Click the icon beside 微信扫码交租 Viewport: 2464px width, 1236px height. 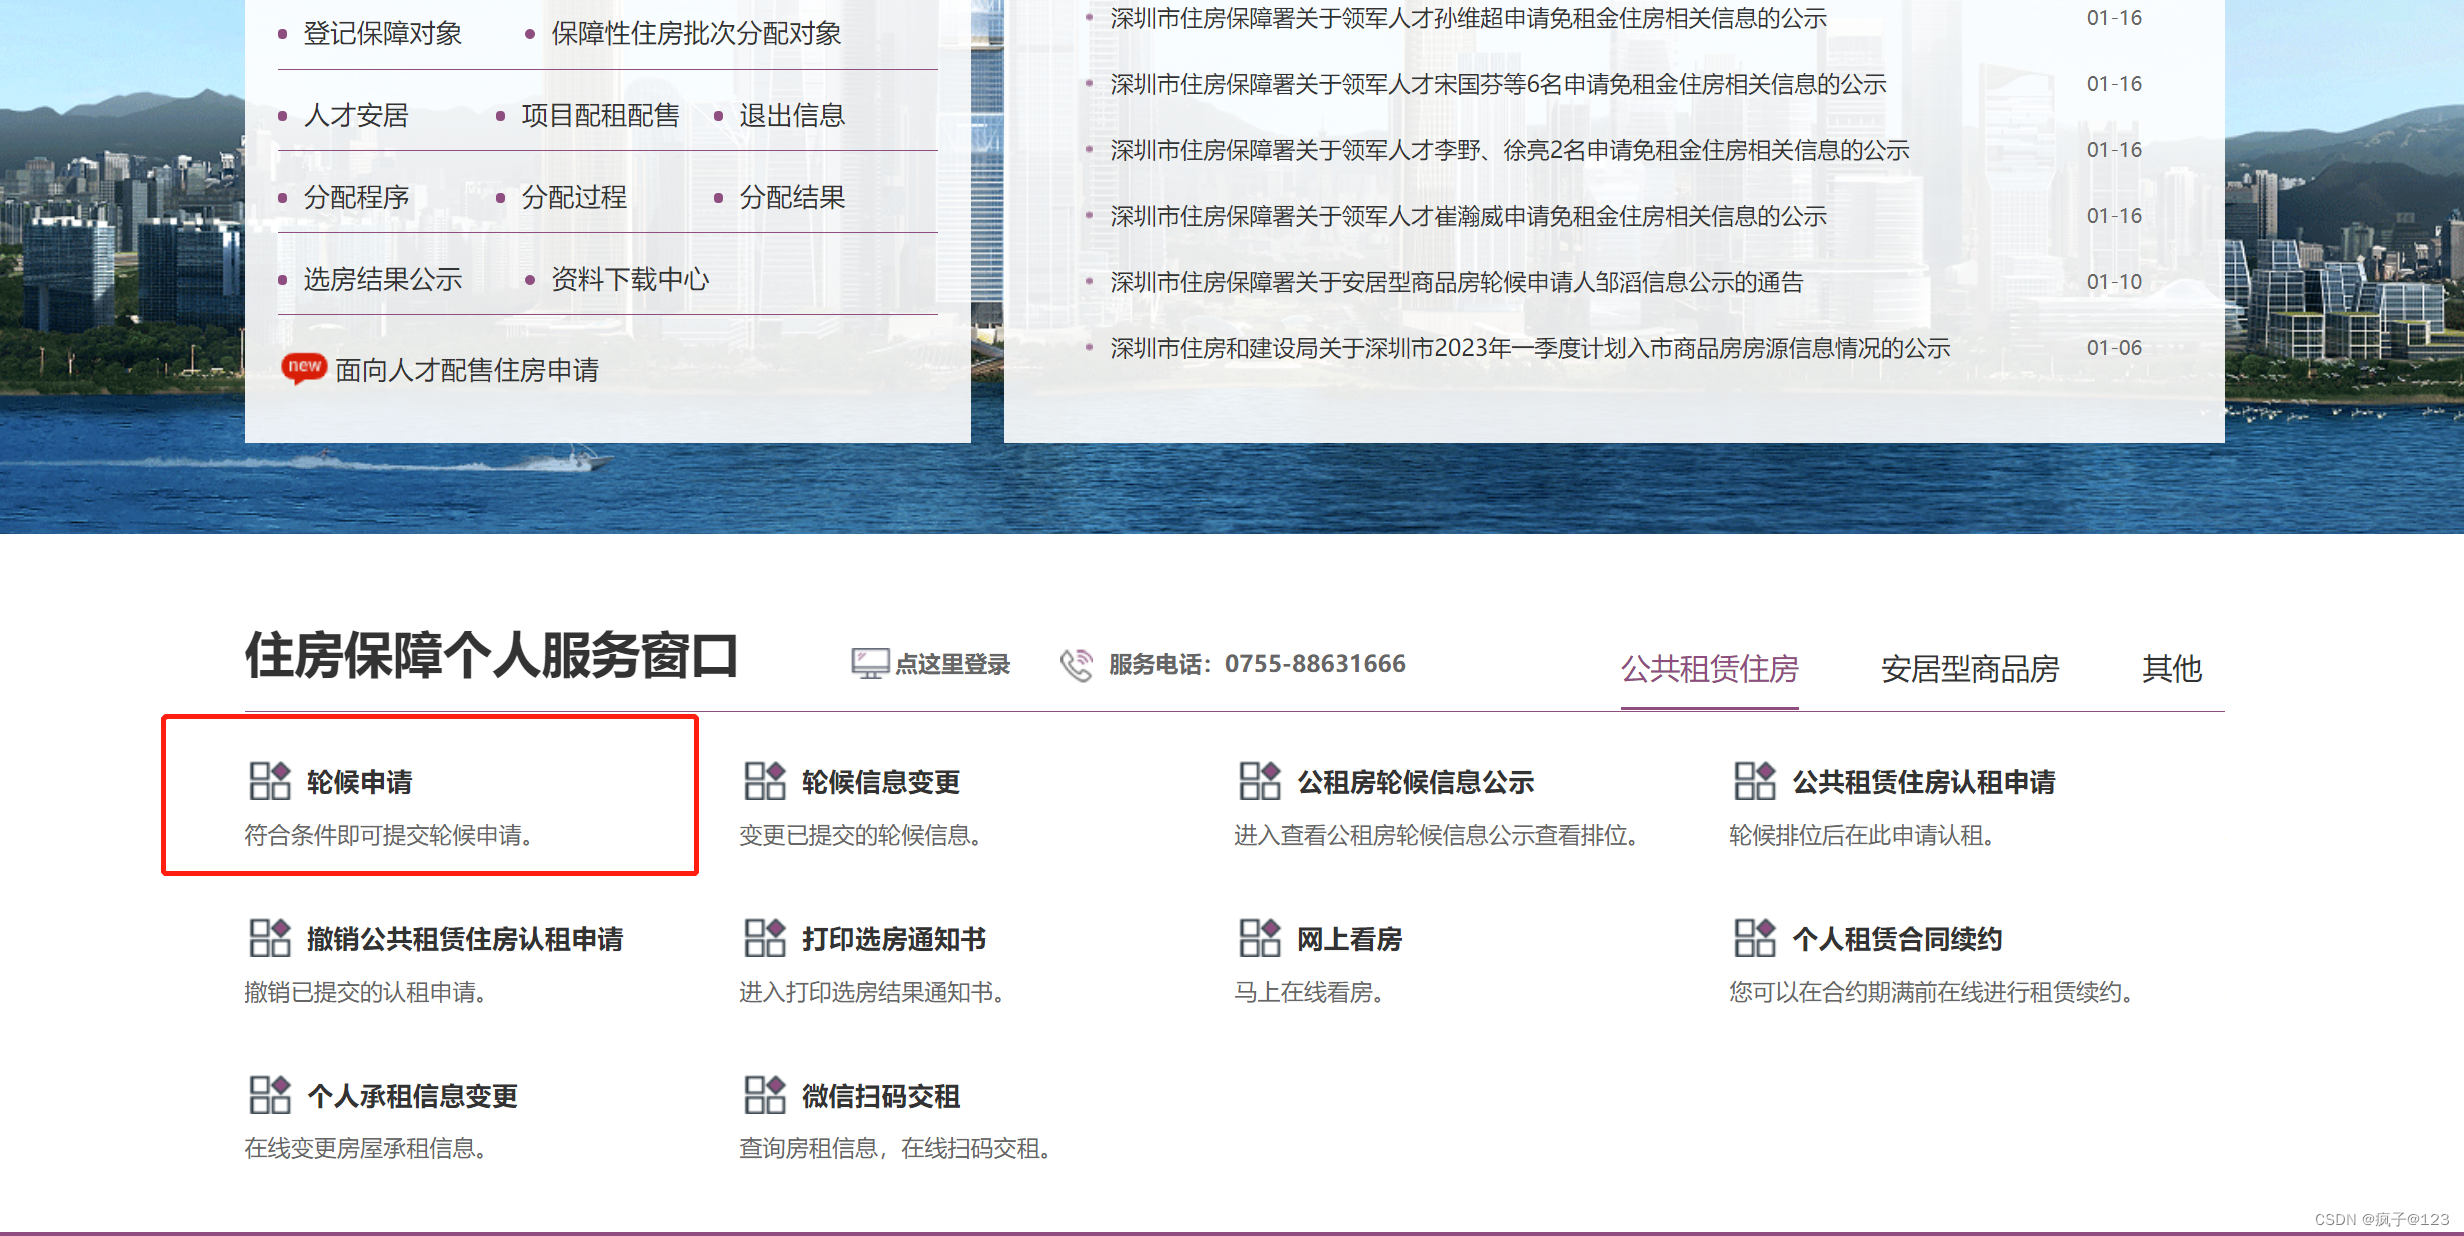pos(764,1095)
